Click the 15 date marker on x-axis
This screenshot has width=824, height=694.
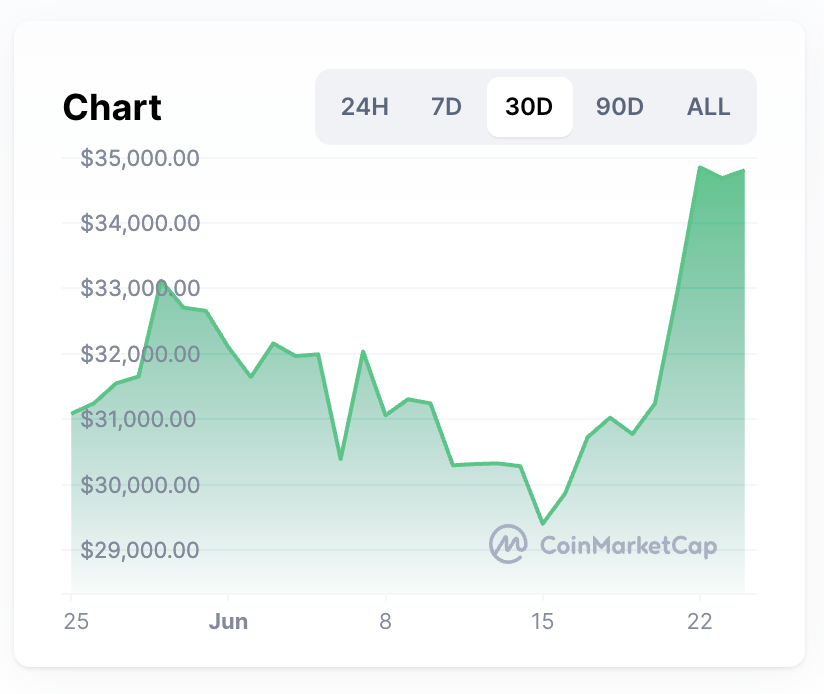(x=543, y=621)
